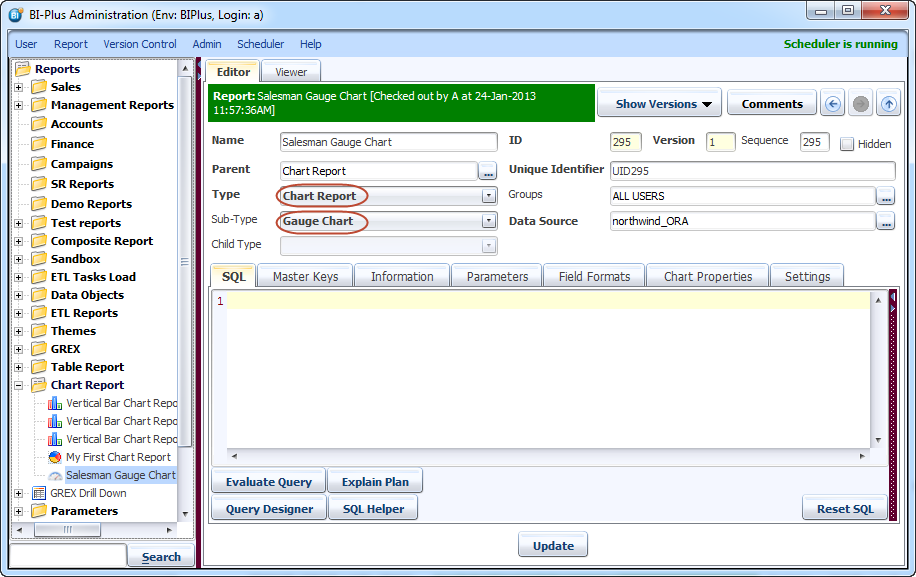The height and width of the screenshot is (577, 916).
Task: Toggle the Hidden checkbox
Action: pyautogui.click(x=847, y=144)
